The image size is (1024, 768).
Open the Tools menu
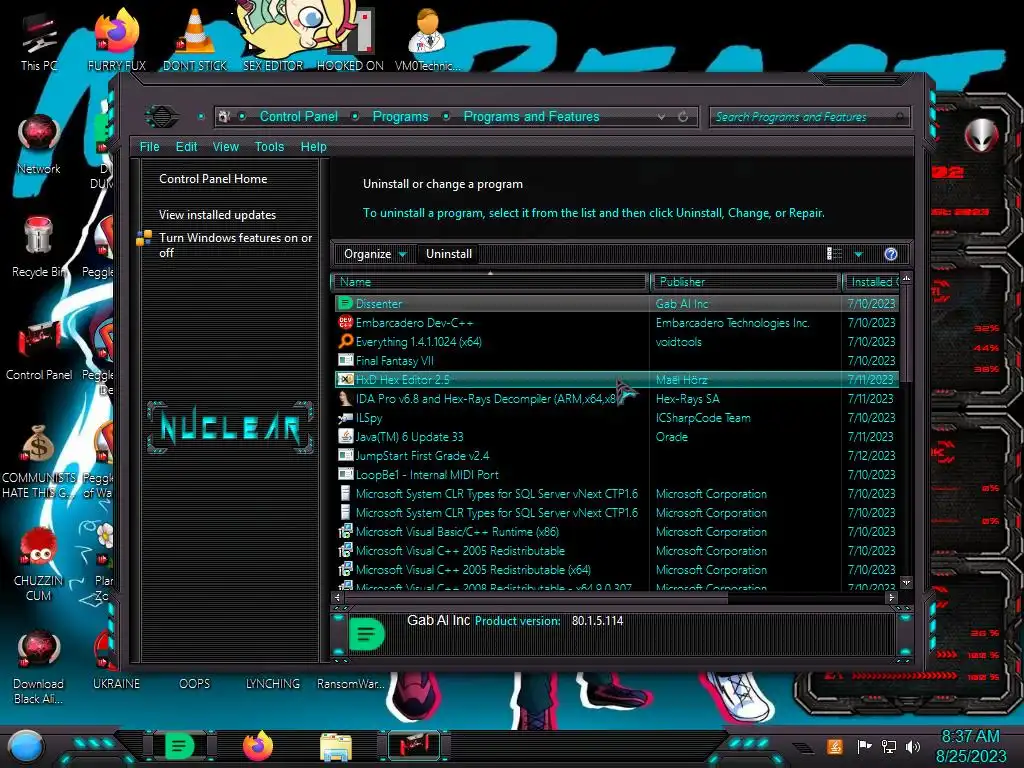coord(270,147)
